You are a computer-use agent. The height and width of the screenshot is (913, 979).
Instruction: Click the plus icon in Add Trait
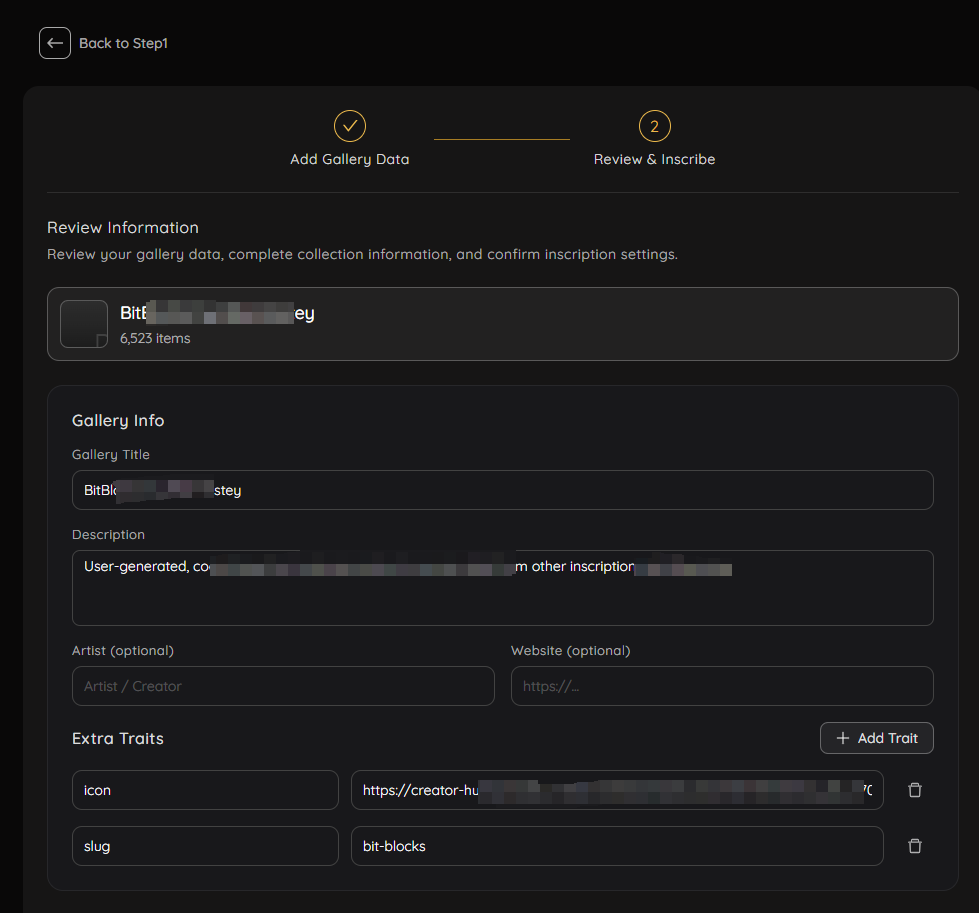[x=843, y=738]
